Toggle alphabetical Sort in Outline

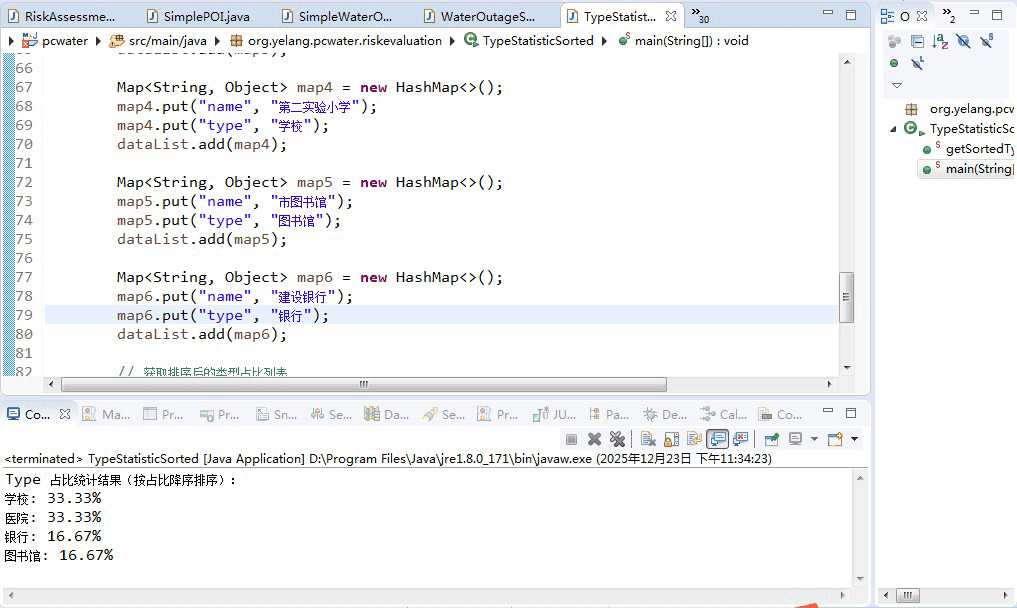pyautogui.click(x=940, y=41)
